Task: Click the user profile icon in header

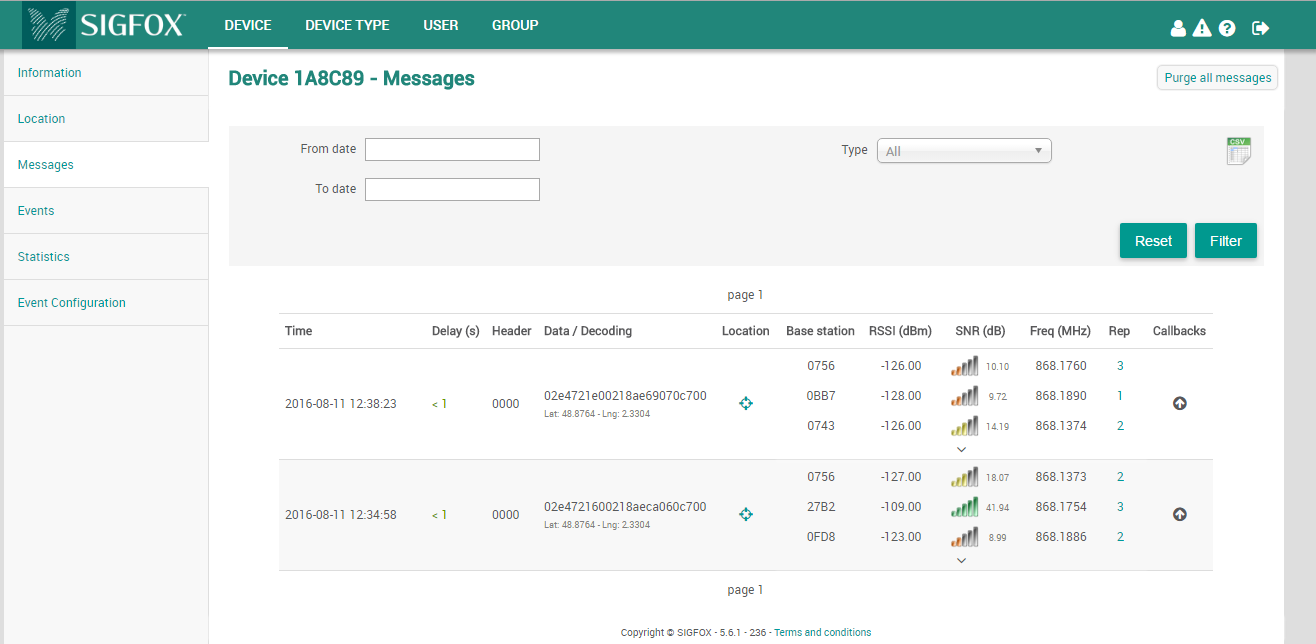Action: (x=1178, y=28)
